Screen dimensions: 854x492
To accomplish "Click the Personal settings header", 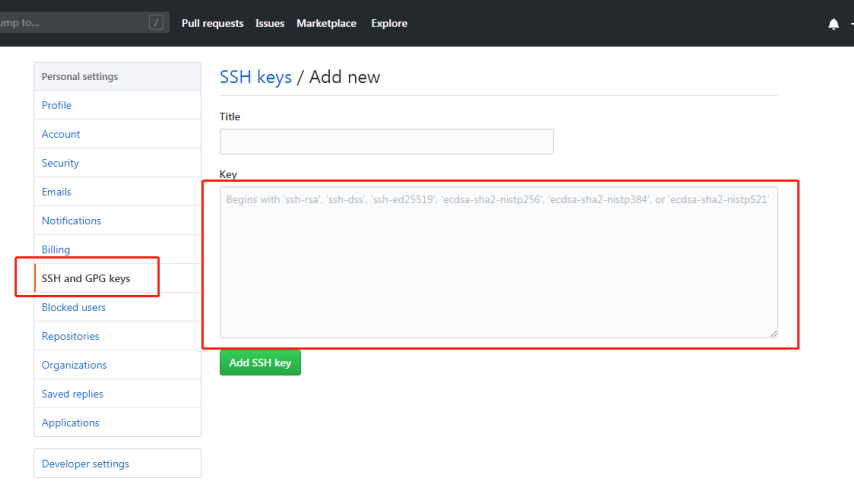I will click(x=117, y=77).
